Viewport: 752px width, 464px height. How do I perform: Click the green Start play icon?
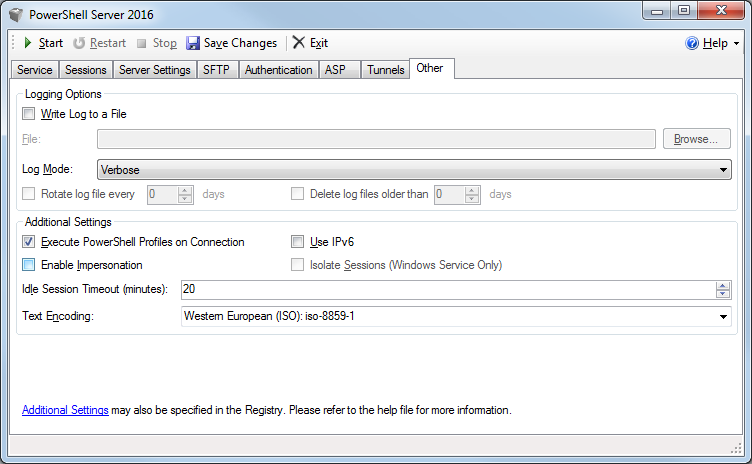[28, 43]
